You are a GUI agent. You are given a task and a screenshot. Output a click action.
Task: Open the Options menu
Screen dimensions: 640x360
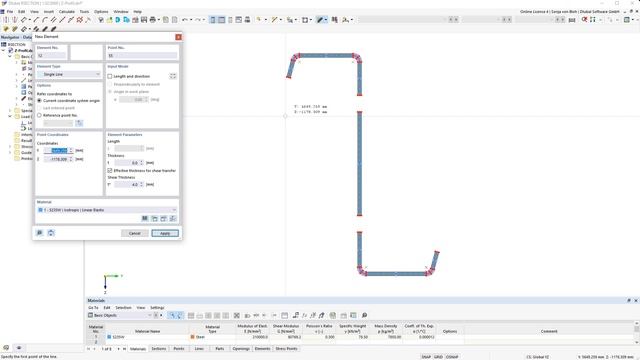point(101,11)
